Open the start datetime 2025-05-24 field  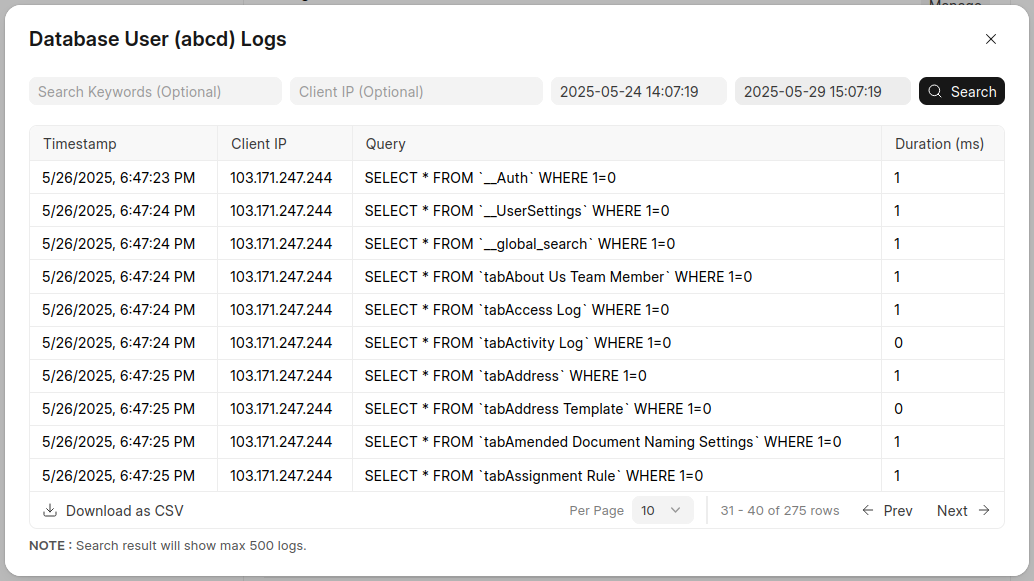click(x=638, y=92)
